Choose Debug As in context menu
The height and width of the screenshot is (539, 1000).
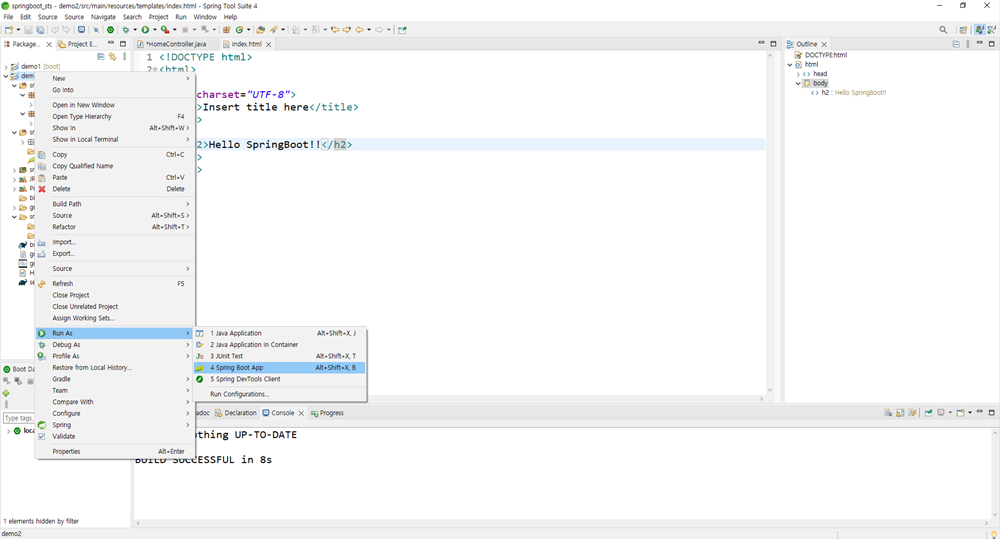[x=115, y=344]
